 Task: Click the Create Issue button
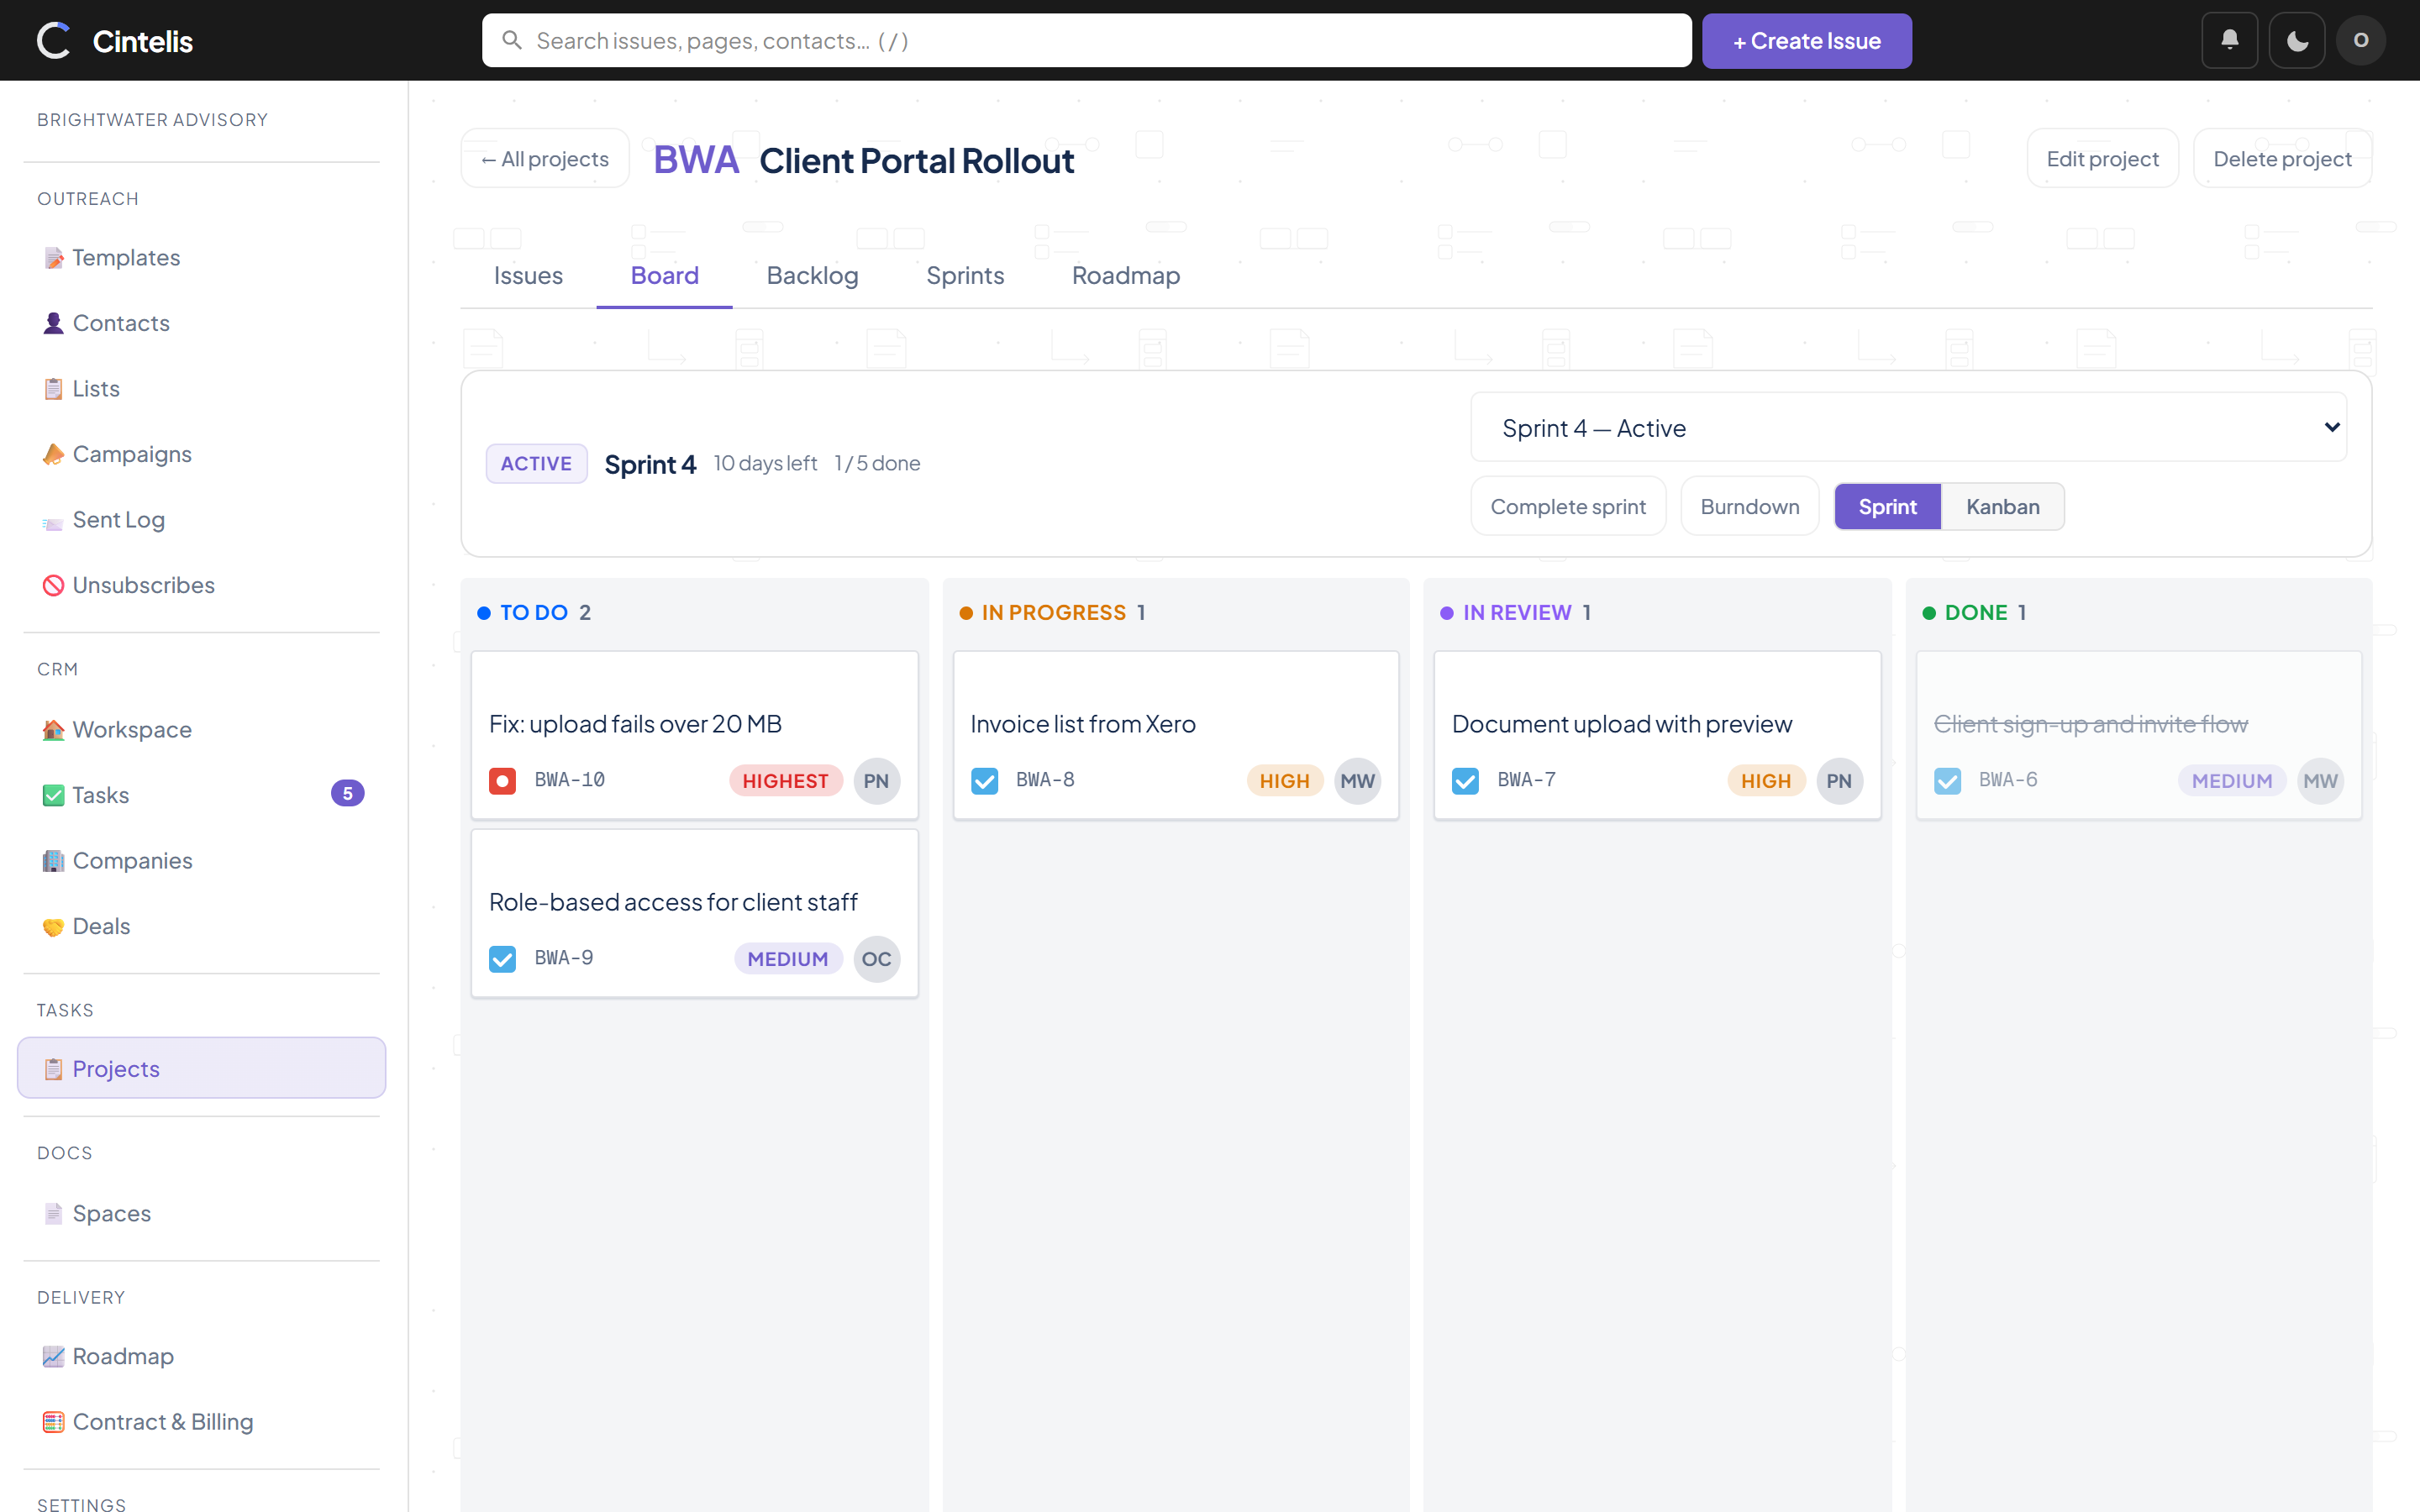coord(1807,41)
